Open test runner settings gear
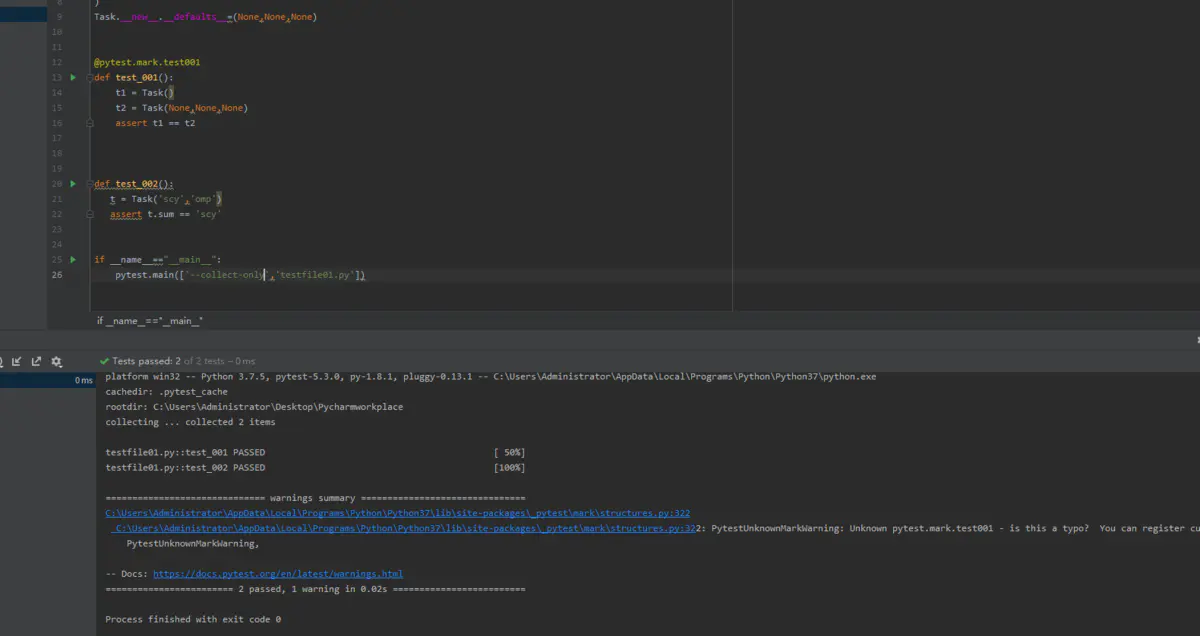Viewport: 1200px width, 636px height. [56, 361]
